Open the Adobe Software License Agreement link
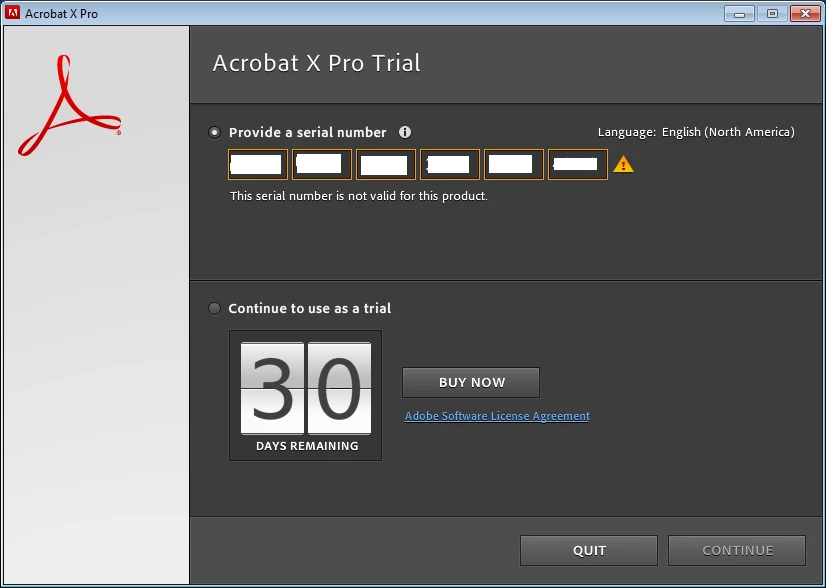 point(497,416)
